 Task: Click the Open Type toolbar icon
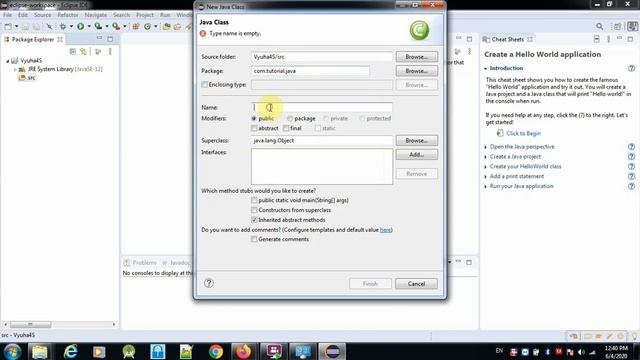pyautogui.click(x=166, y=27)
